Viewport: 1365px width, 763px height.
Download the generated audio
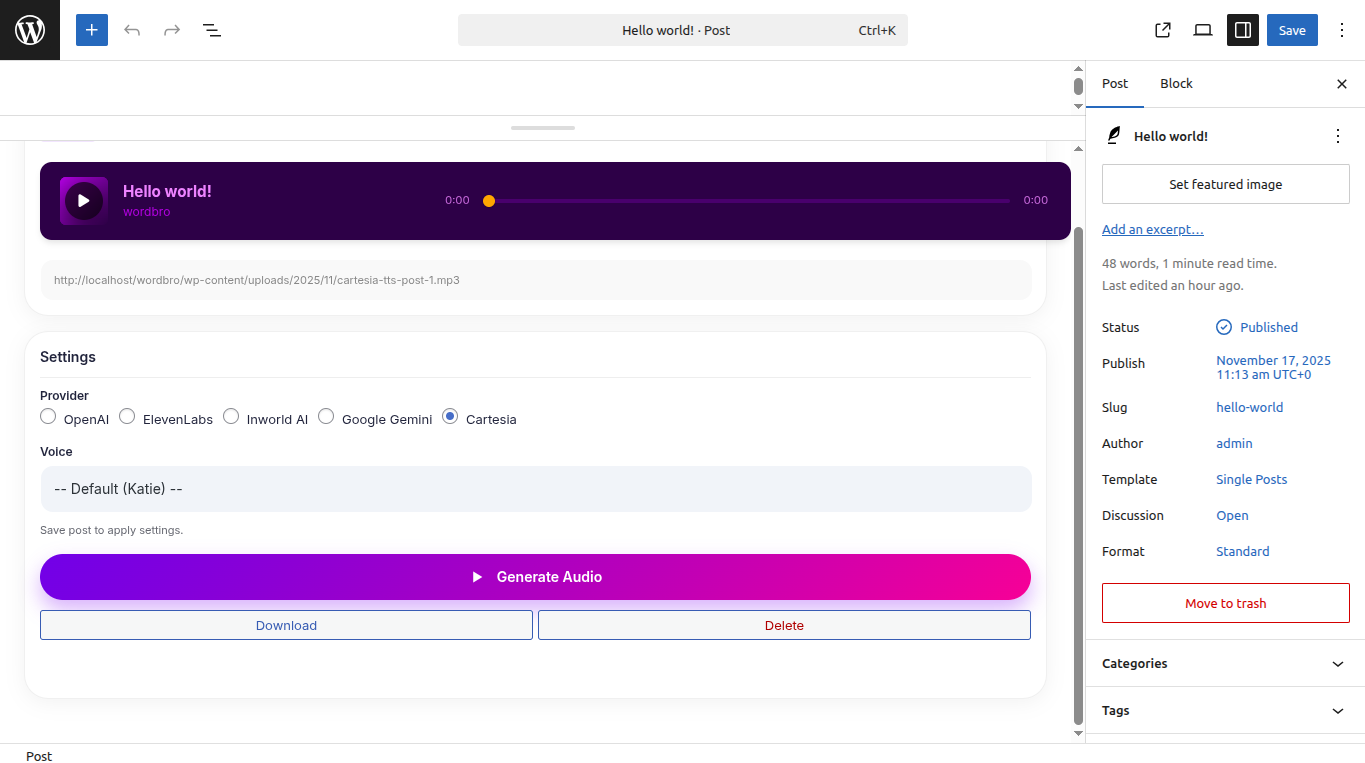click(286, 625)
